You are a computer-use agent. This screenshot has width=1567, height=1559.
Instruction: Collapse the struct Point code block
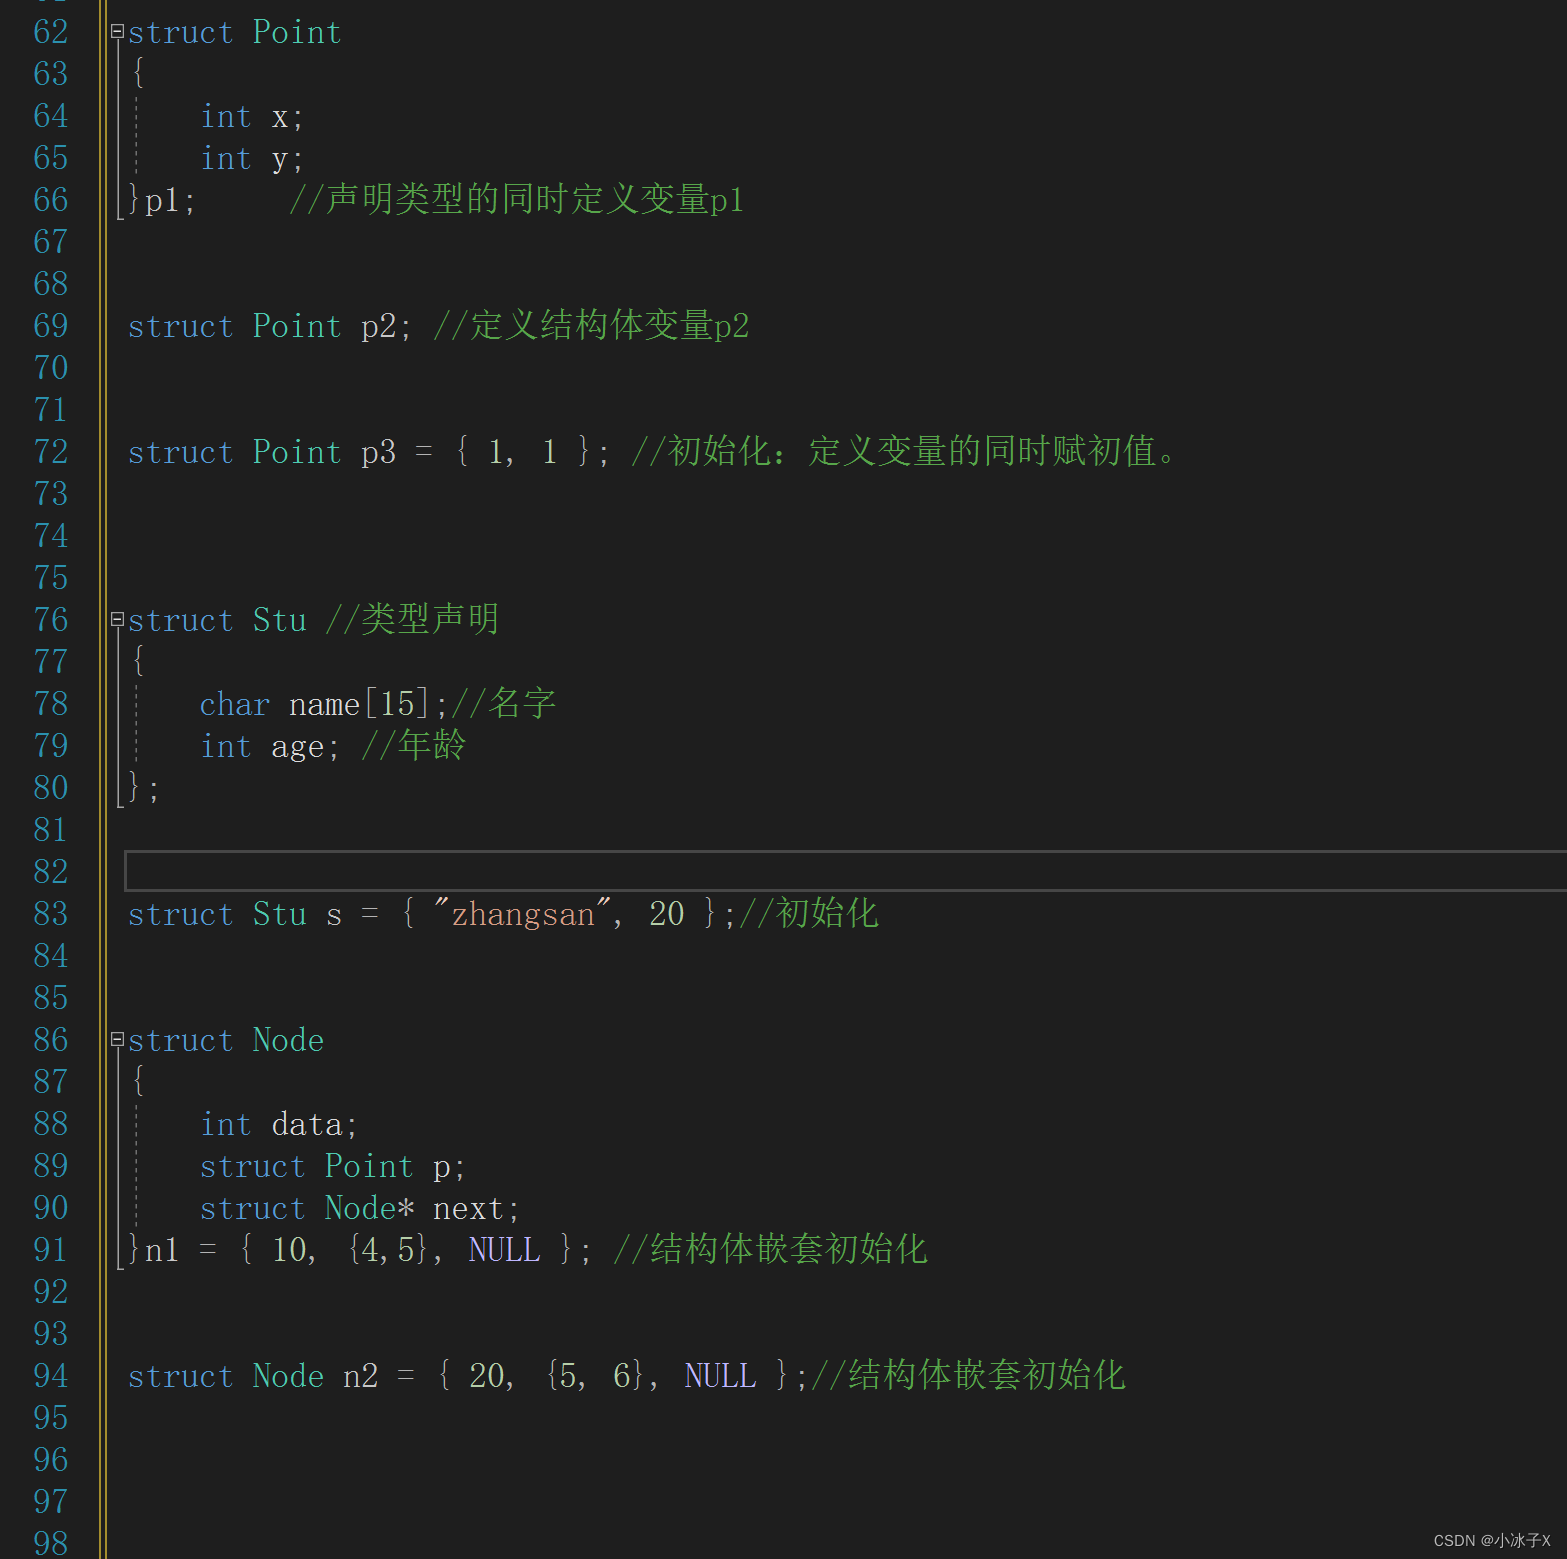pyautogui.click(x=117, y=32)
